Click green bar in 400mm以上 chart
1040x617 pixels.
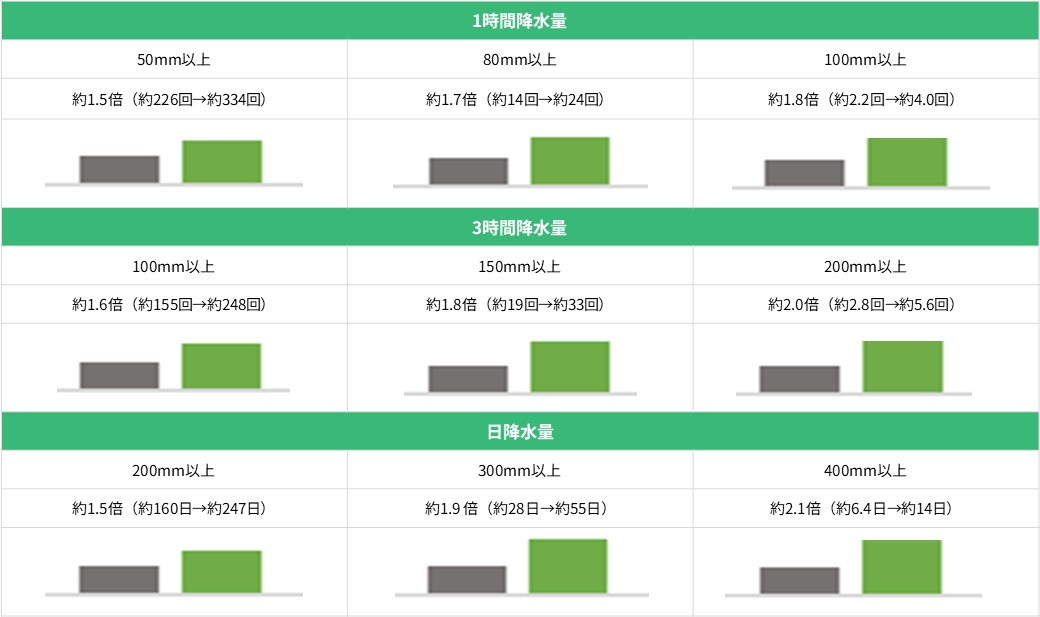tap(902, 567)
